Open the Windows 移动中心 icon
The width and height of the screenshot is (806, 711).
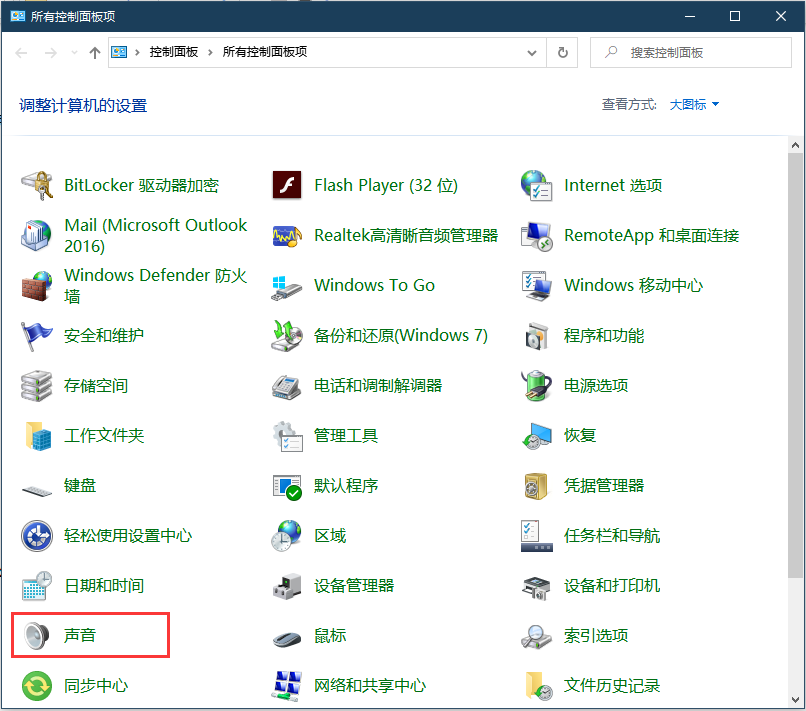click(537, 285)
